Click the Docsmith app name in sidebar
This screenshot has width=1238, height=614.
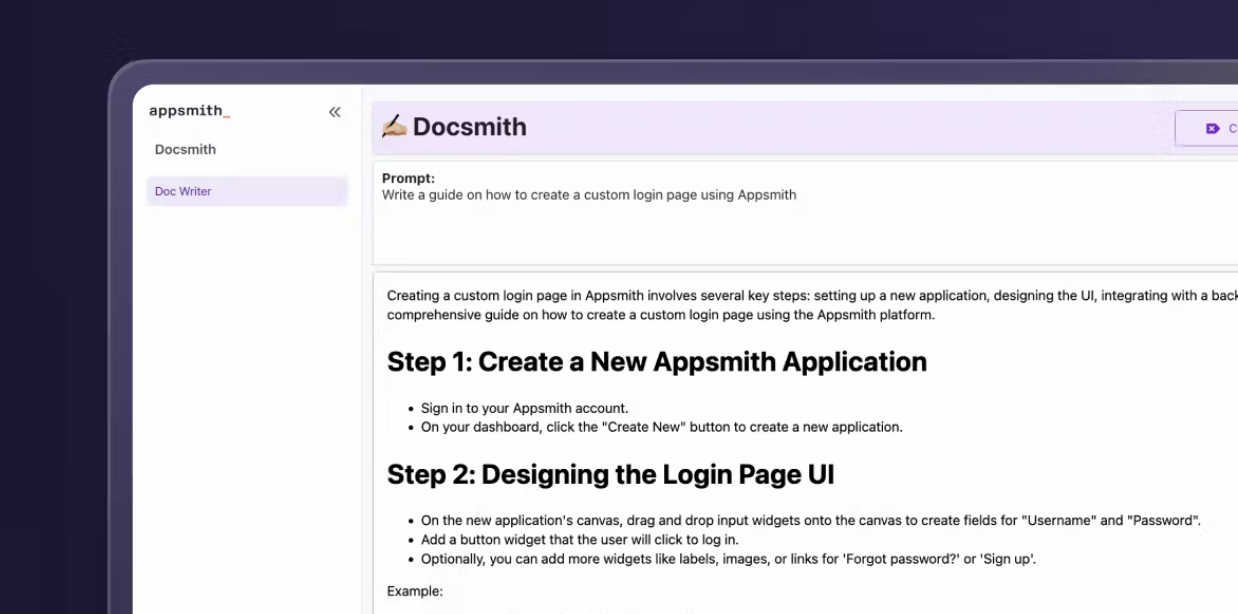185,149
